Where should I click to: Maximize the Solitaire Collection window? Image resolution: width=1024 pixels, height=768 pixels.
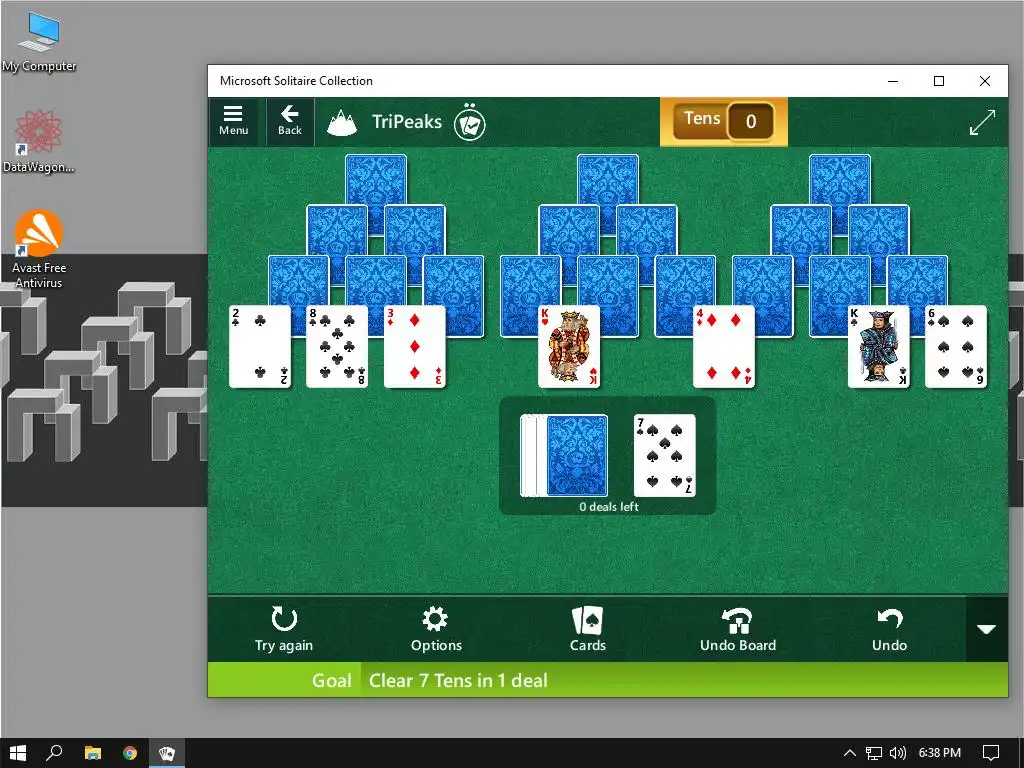pos(939,81)
